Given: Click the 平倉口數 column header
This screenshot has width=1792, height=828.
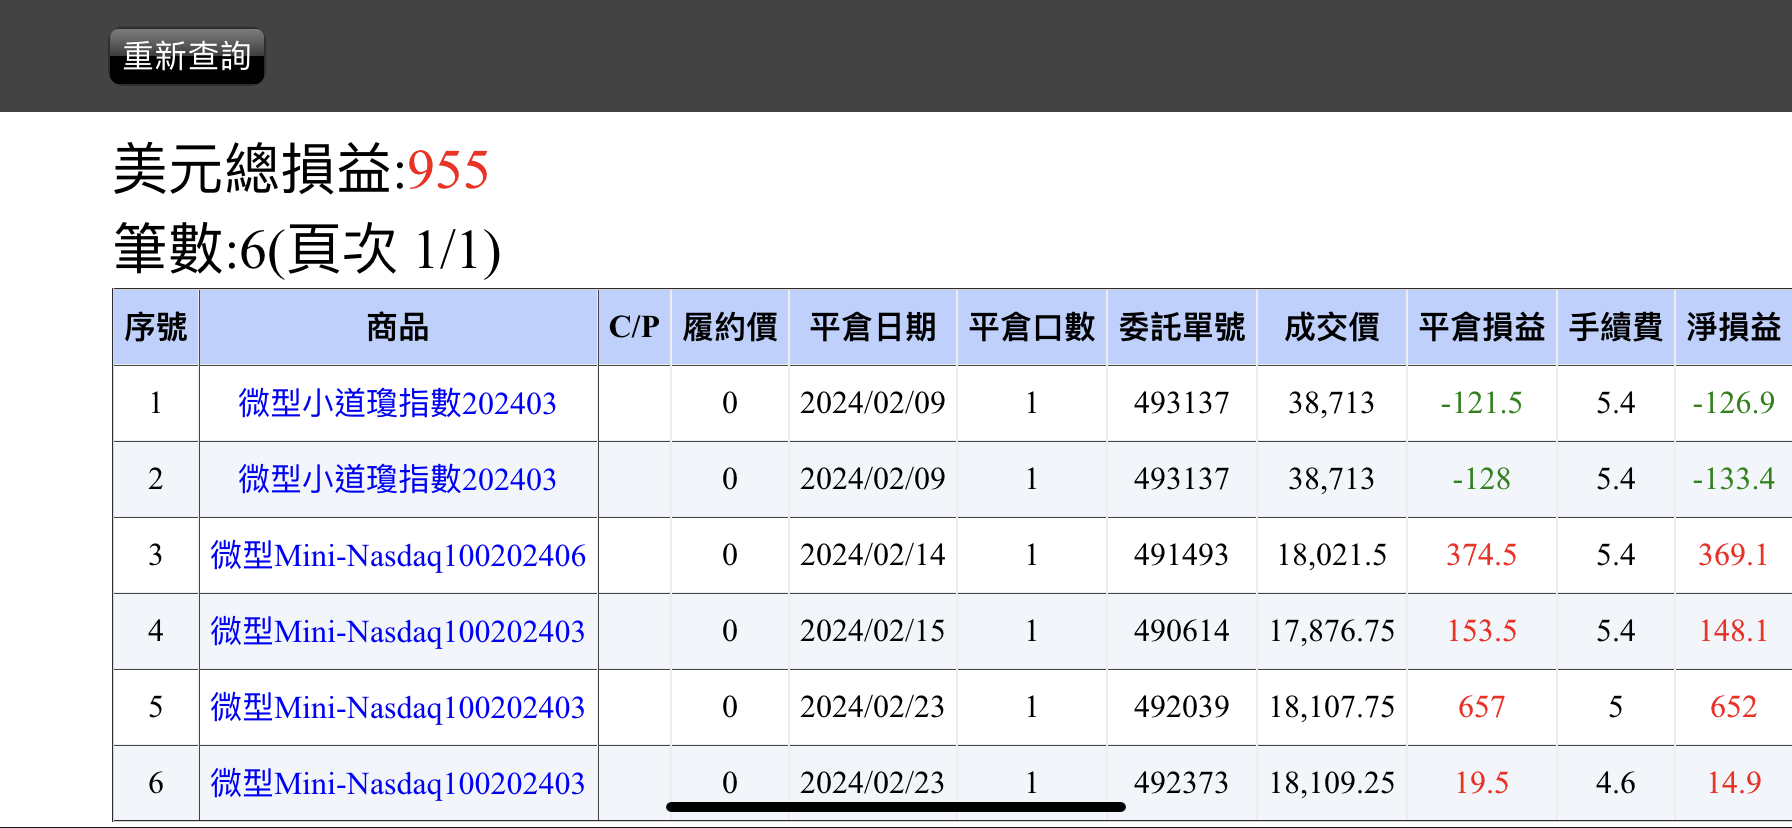Looking at the screenshot, I should click(x=1032, y=327).
